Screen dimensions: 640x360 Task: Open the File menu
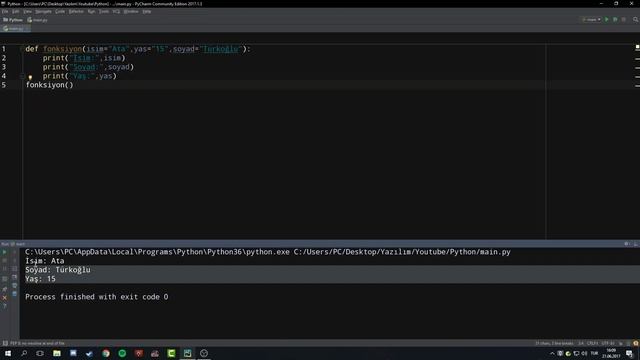tap(5, 11)
